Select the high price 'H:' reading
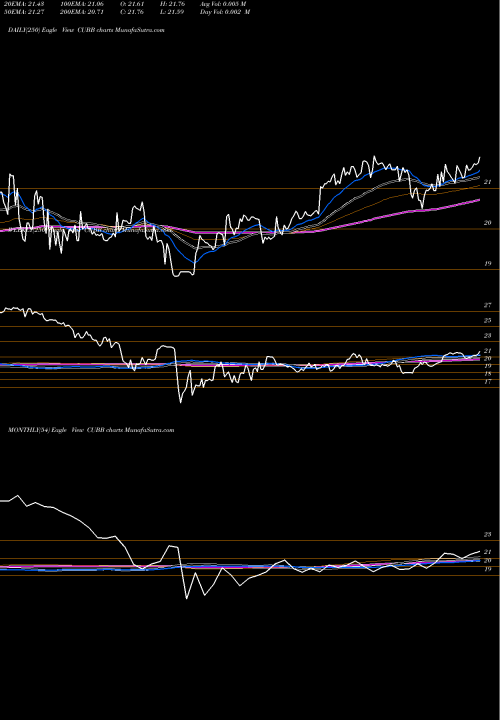500x720 pixels. pos(171,4)
